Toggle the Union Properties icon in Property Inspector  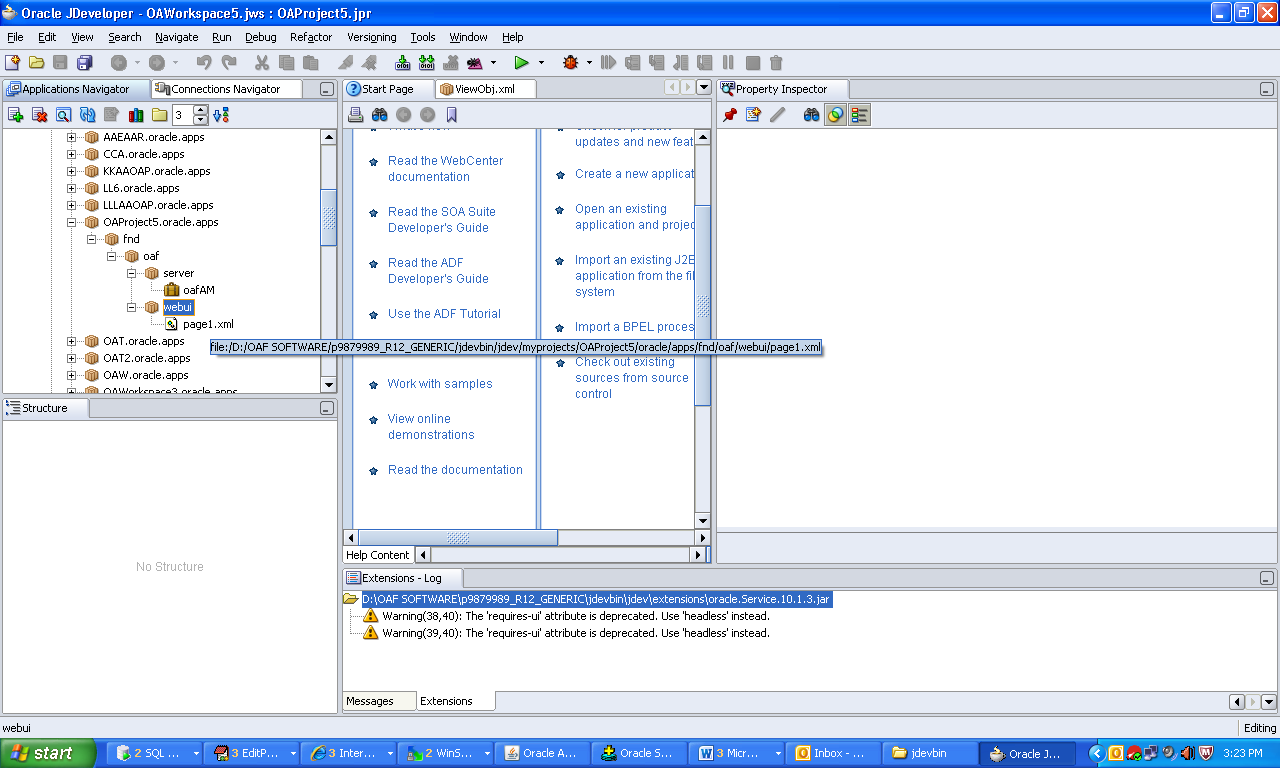click(x=835, y=115)
